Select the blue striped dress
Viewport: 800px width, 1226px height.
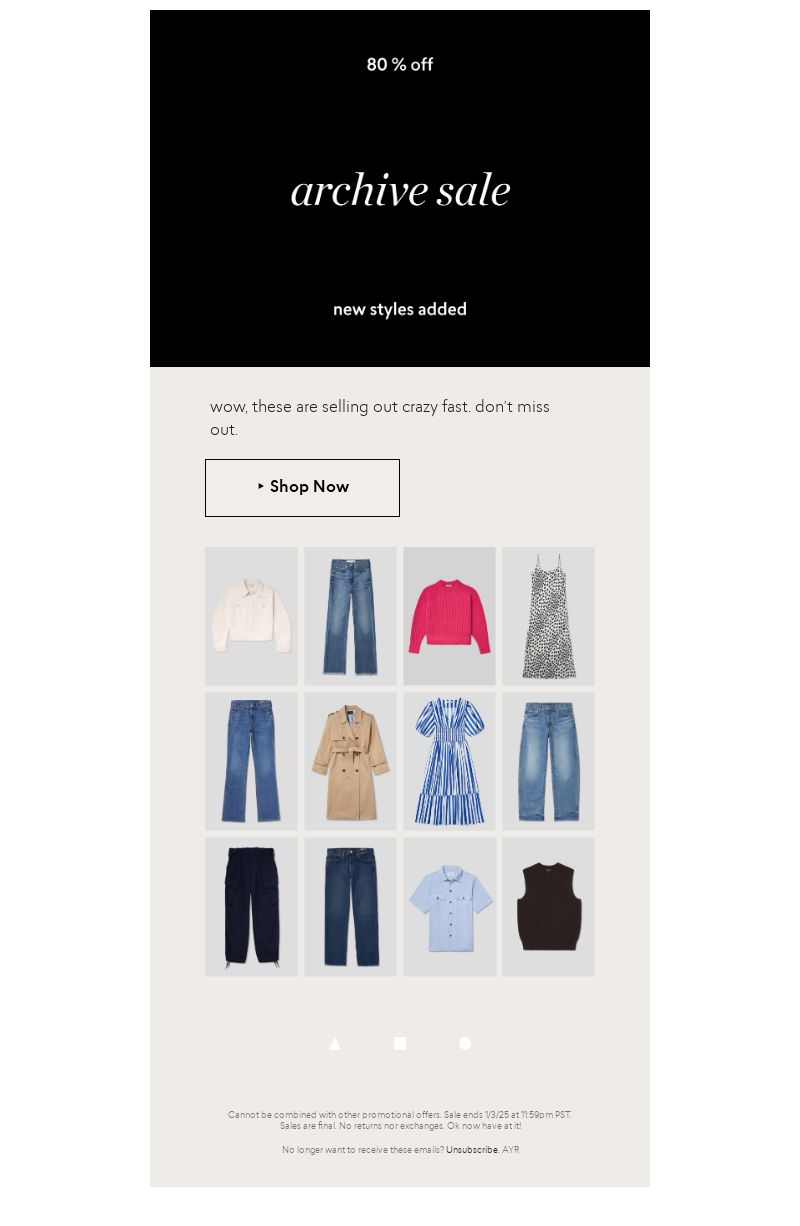tap(449, 761)
